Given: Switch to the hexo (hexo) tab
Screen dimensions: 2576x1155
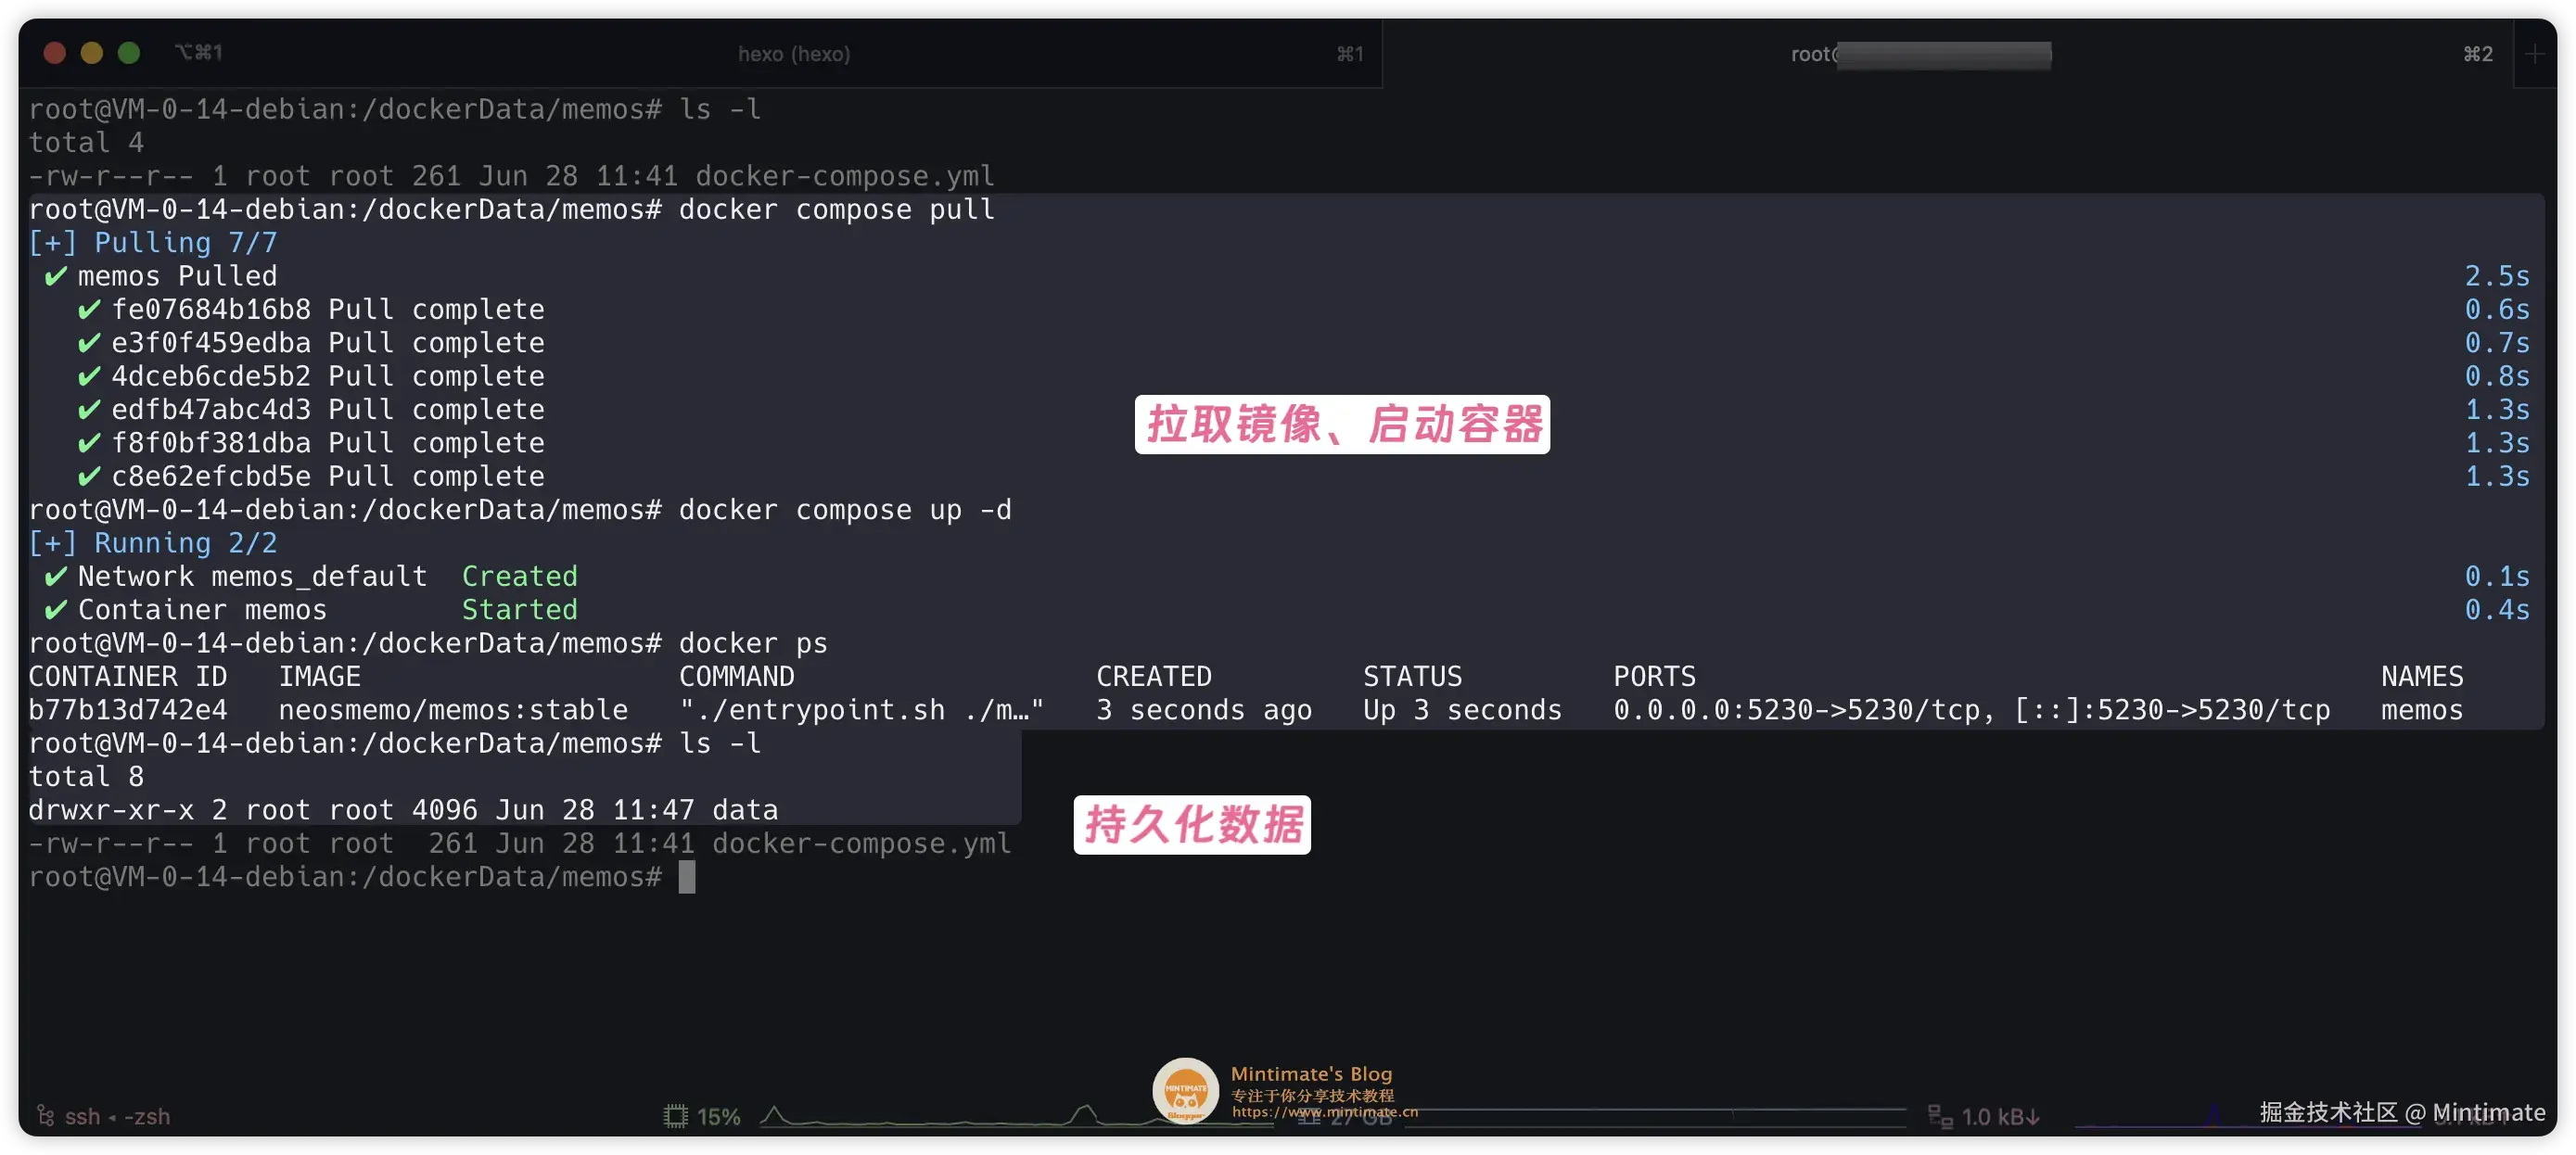Looking at the screenshot, I should (795, 54).
